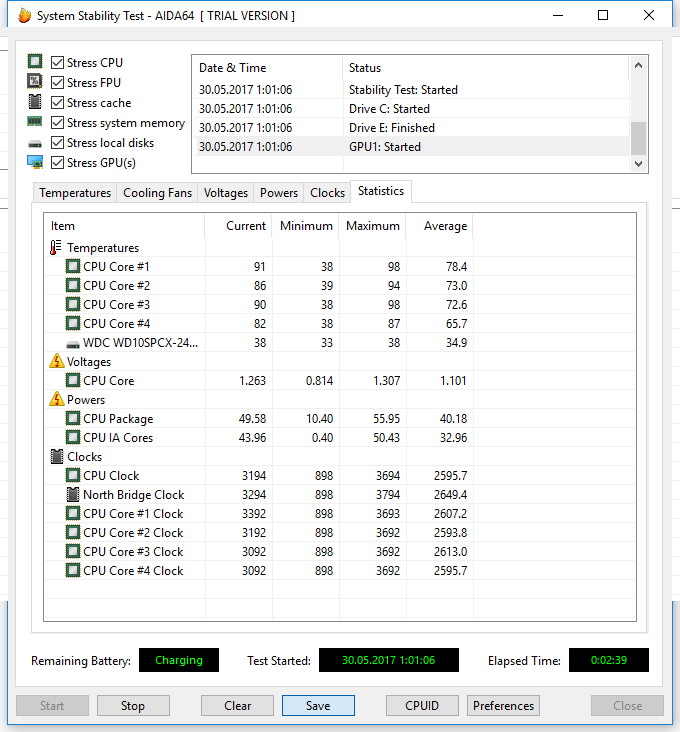680x732 pixels.
Task: Click the Save button
Action: pyautogui.click(x=318, y=705)
